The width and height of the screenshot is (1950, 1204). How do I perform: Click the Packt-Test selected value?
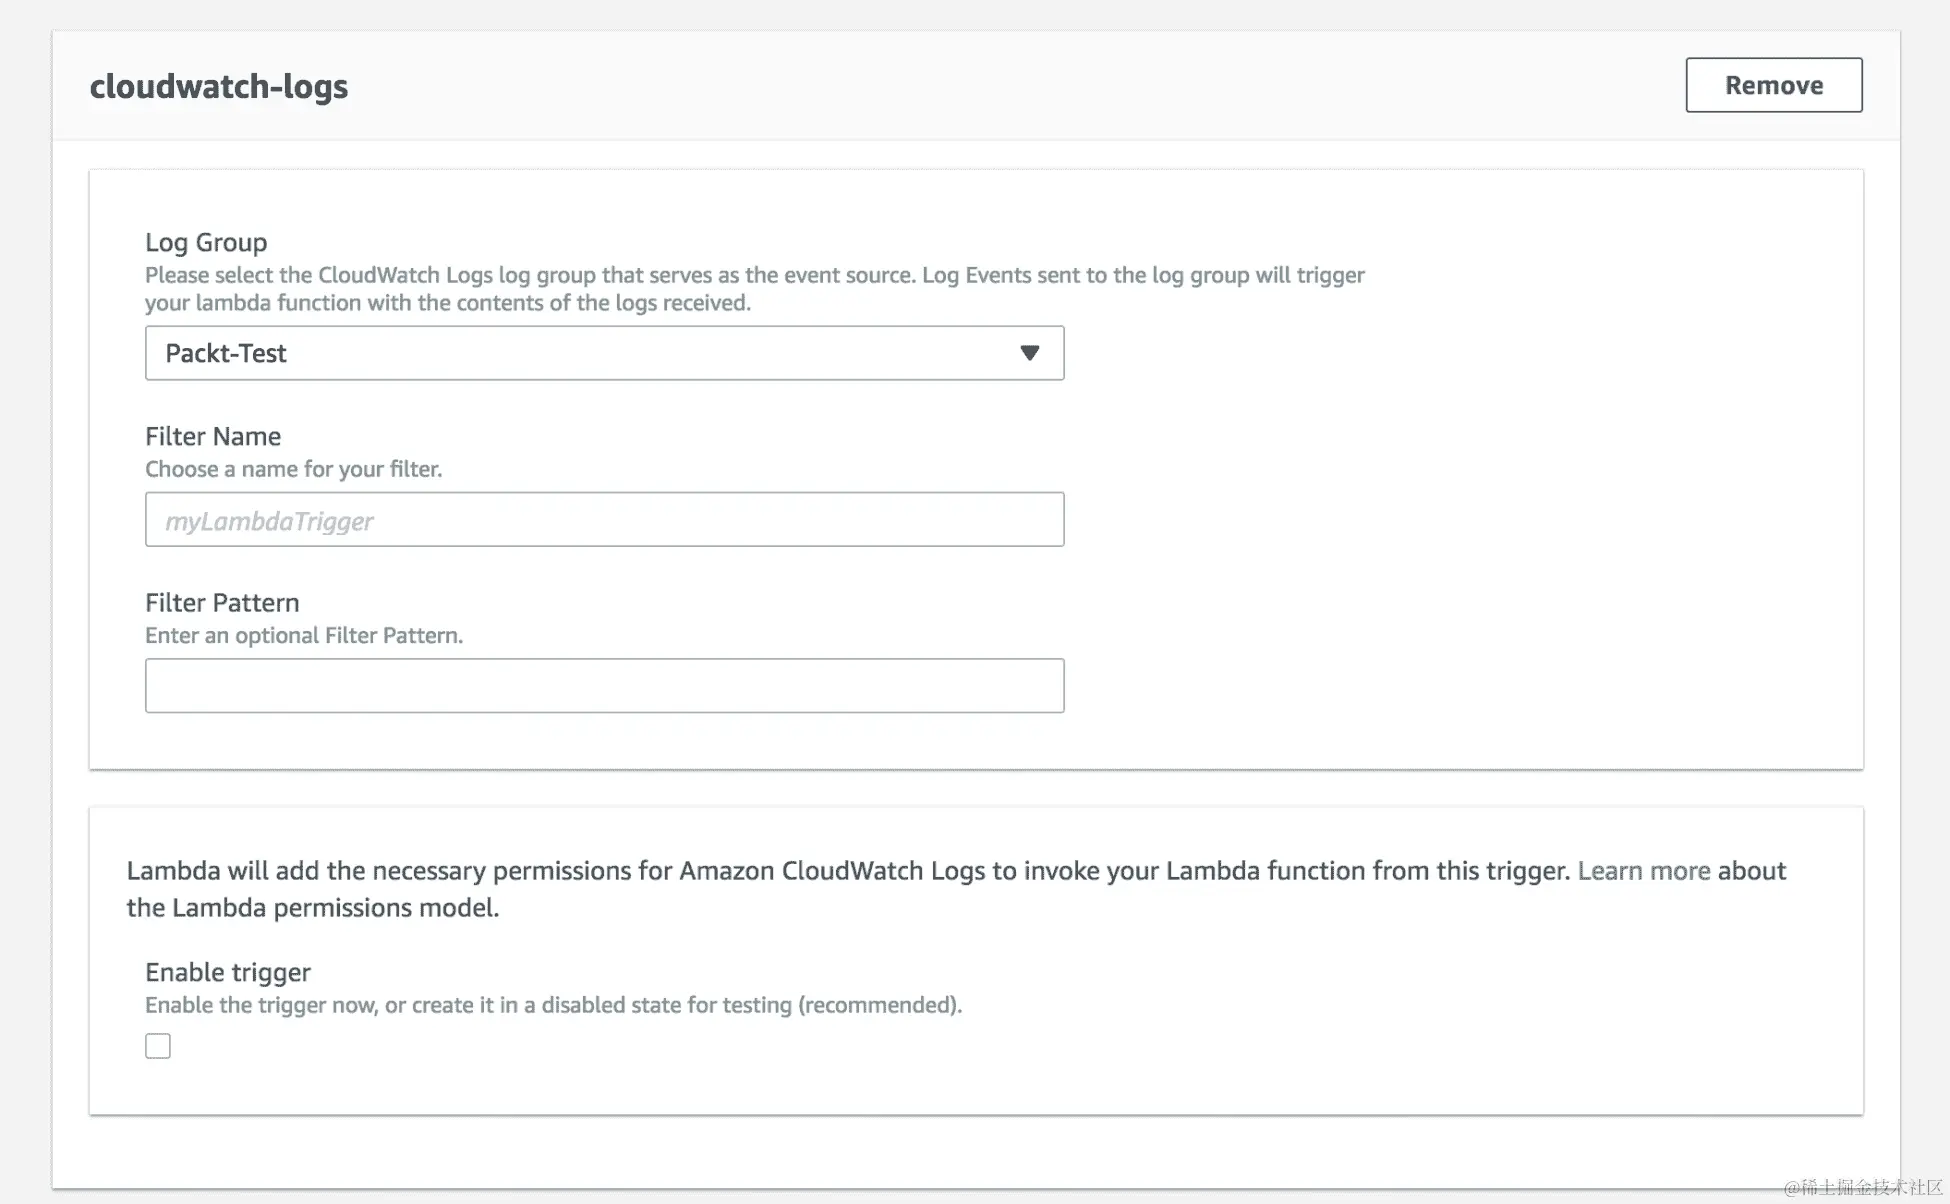(x=226, y=353)
